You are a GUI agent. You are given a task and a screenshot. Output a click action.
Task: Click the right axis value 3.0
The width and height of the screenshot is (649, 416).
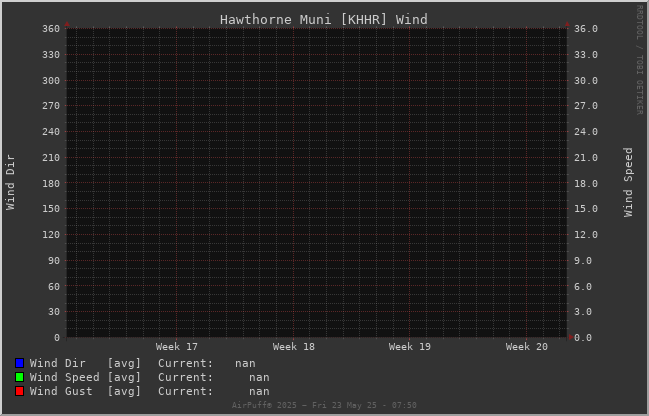[583, 312]
